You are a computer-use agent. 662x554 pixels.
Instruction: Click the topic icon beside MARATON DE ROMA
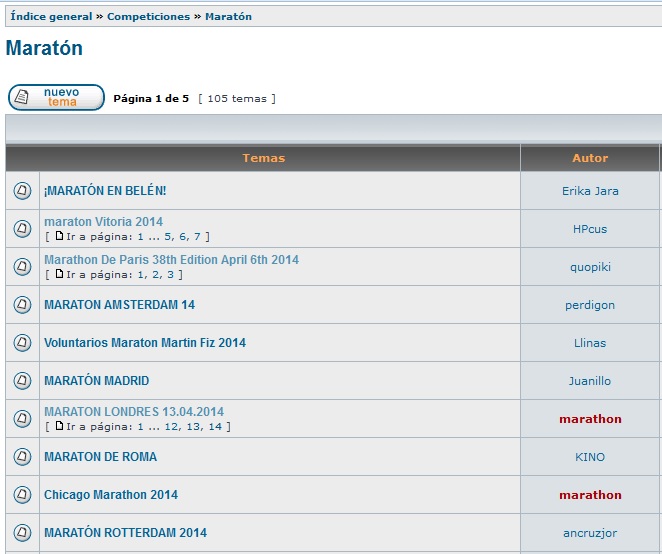22,457
